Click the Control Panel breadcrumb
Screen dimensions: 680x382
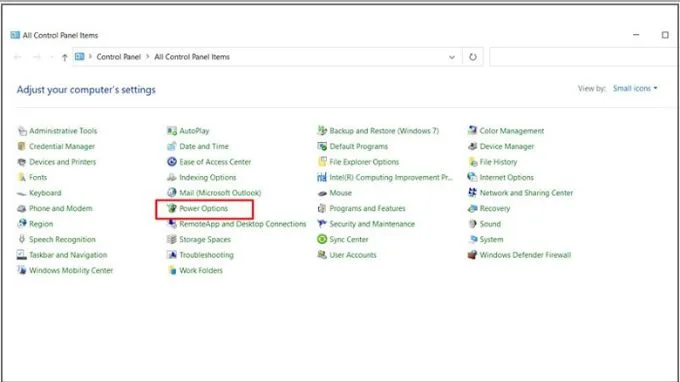(118, 57)
